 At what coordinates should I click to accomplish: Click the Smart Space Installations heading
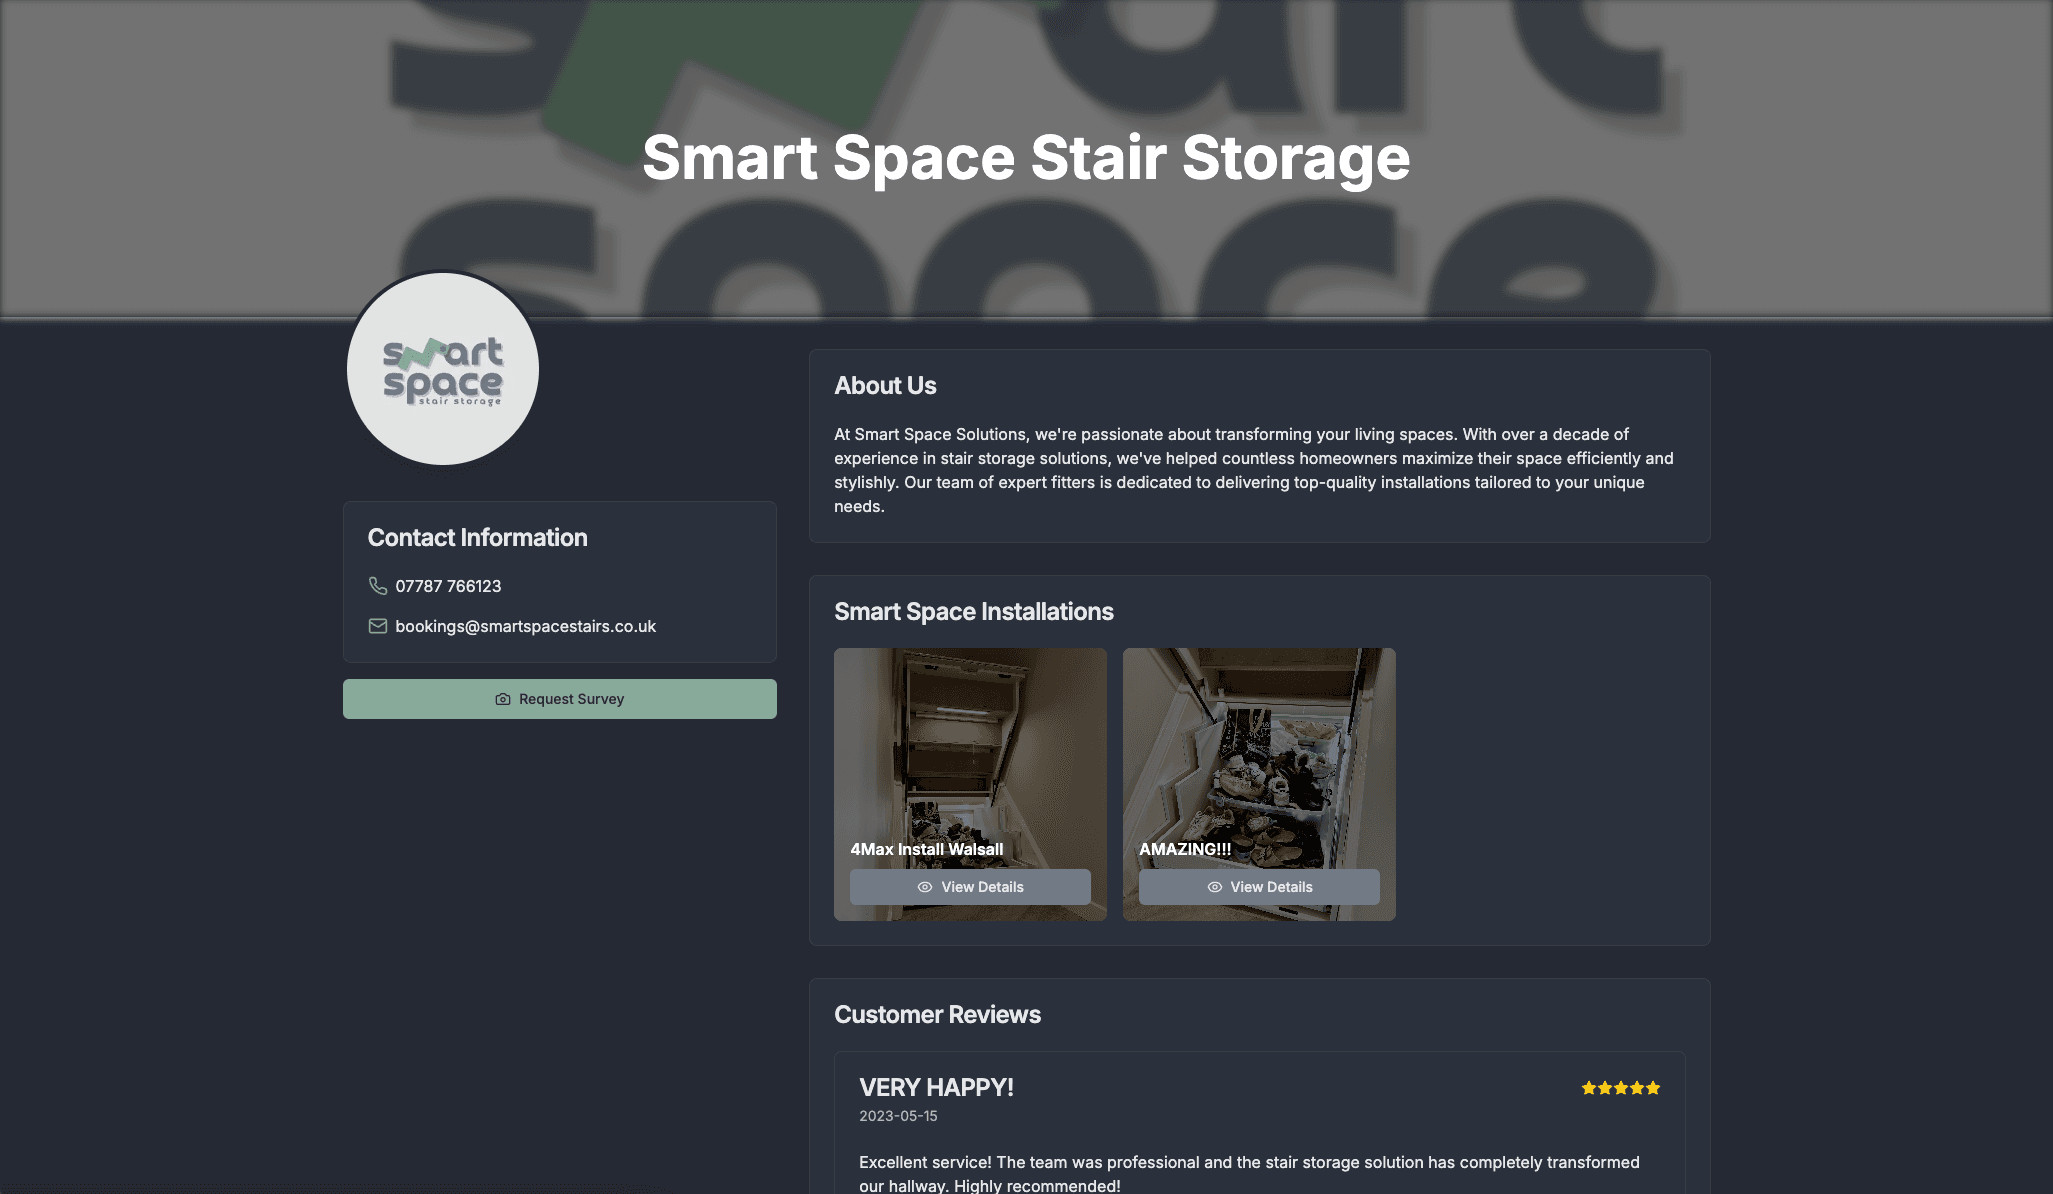974,612
